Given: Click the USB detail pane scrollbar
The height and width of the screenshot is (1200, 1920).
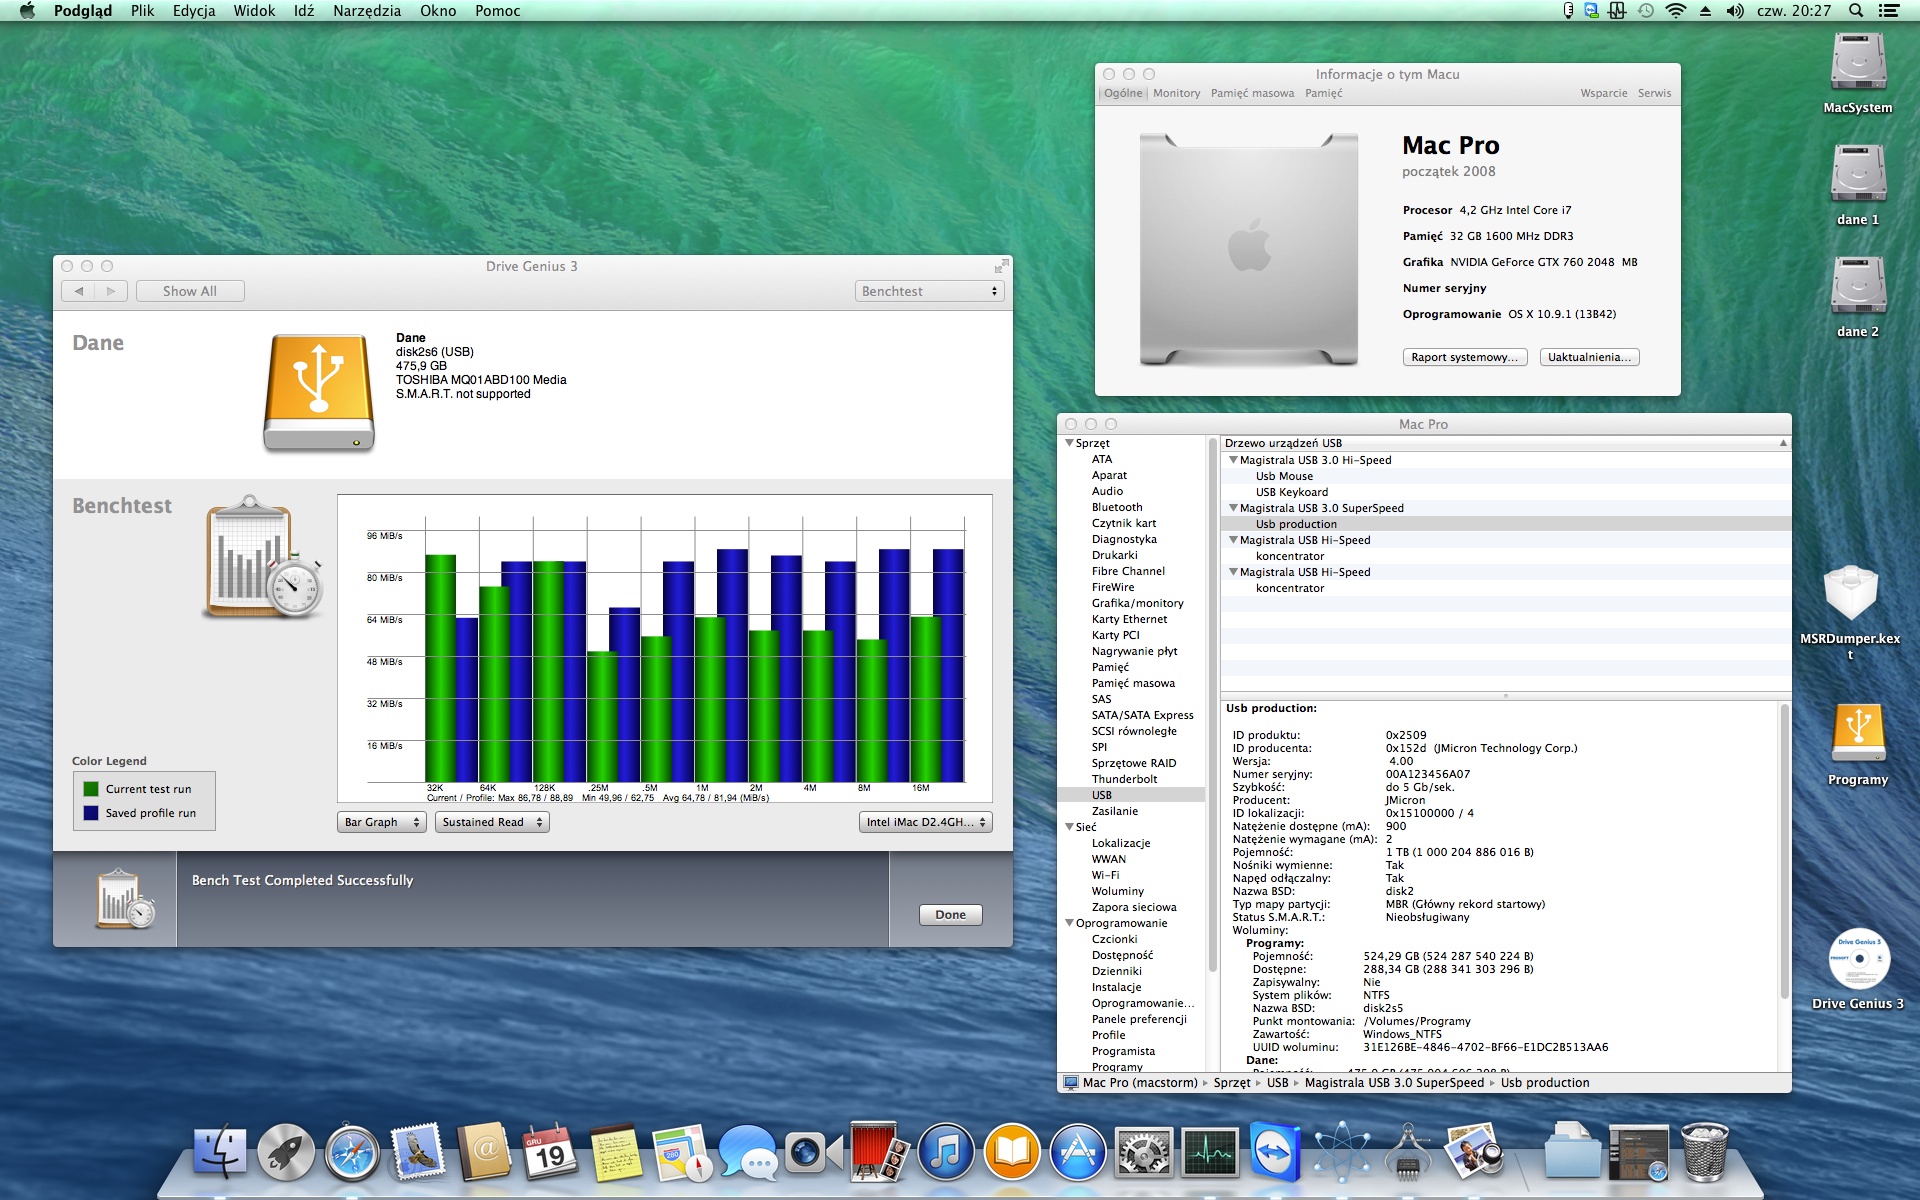Looking at the screenshot, I should click(1784, 850).
